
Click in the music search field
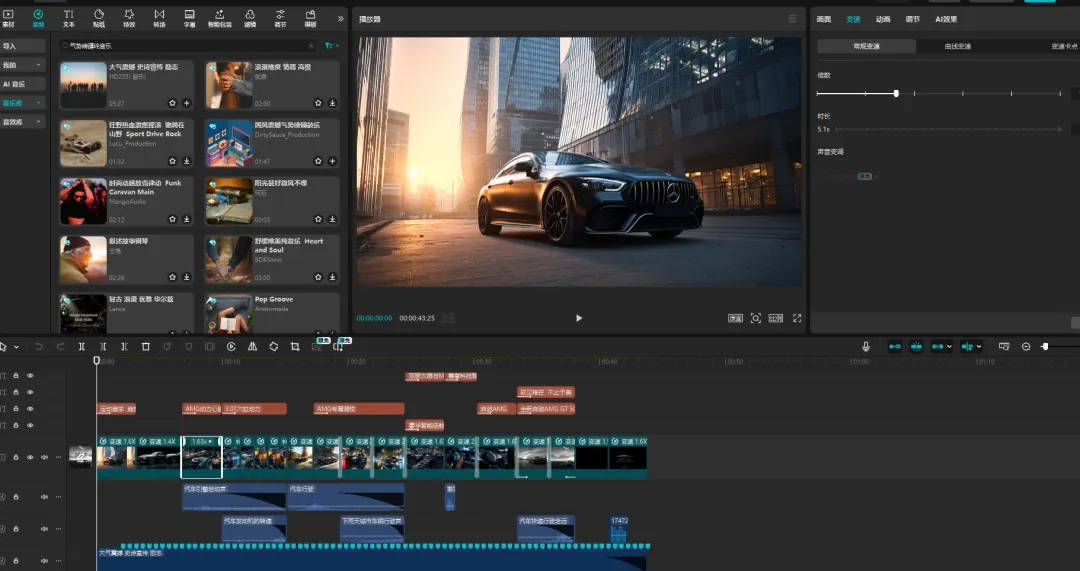186,45
